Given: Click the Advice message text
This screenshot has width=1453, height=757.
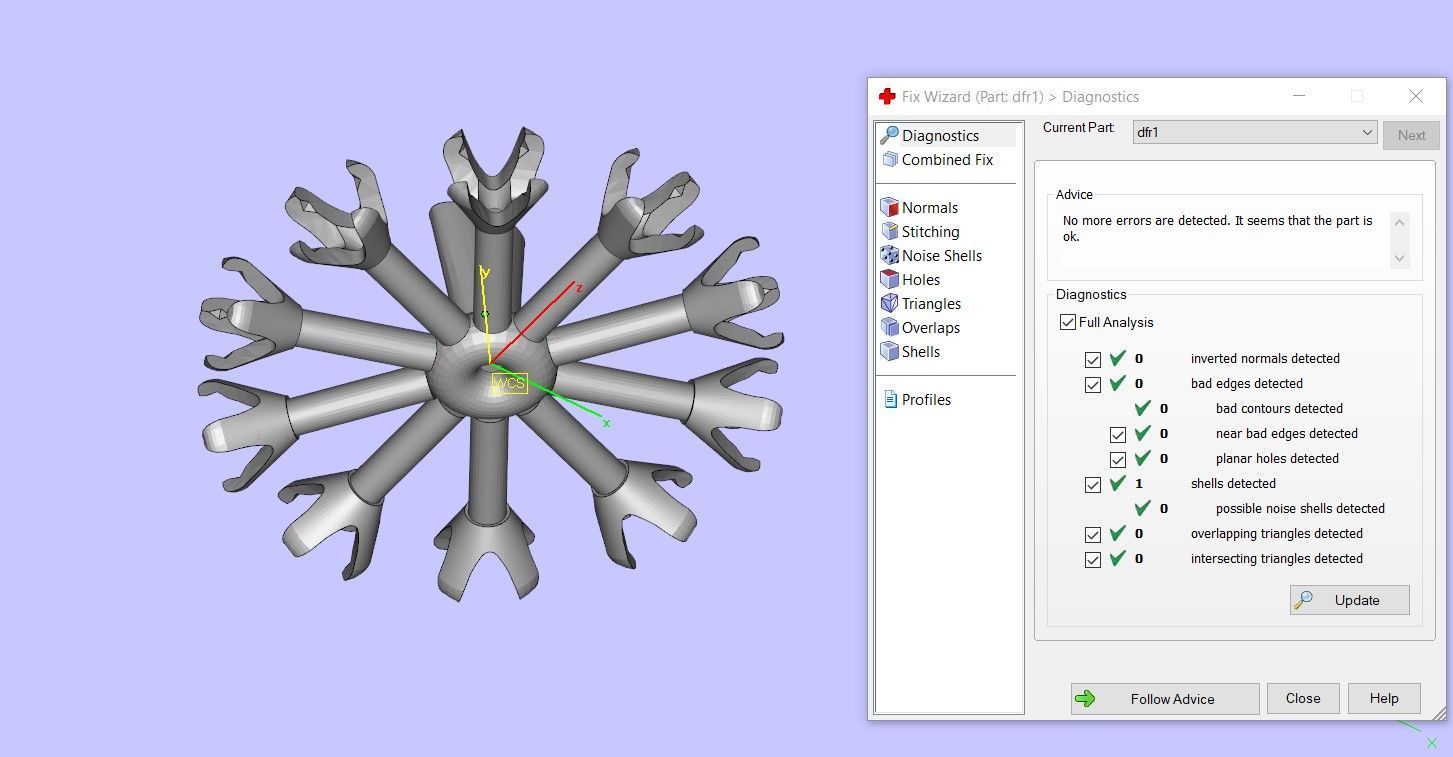Looking at the screenshot, I should [1218, 228].
